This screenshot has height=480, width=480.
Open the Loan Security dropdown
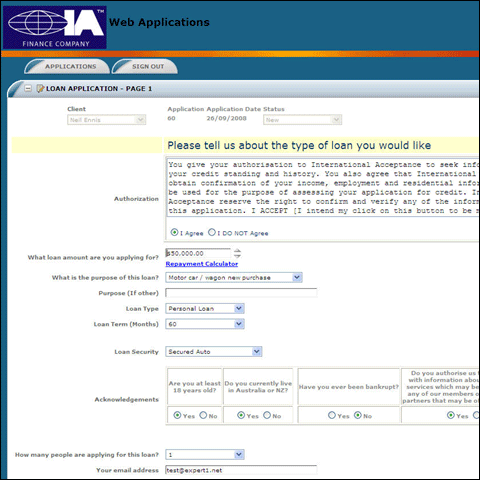[x=214, y=352]
